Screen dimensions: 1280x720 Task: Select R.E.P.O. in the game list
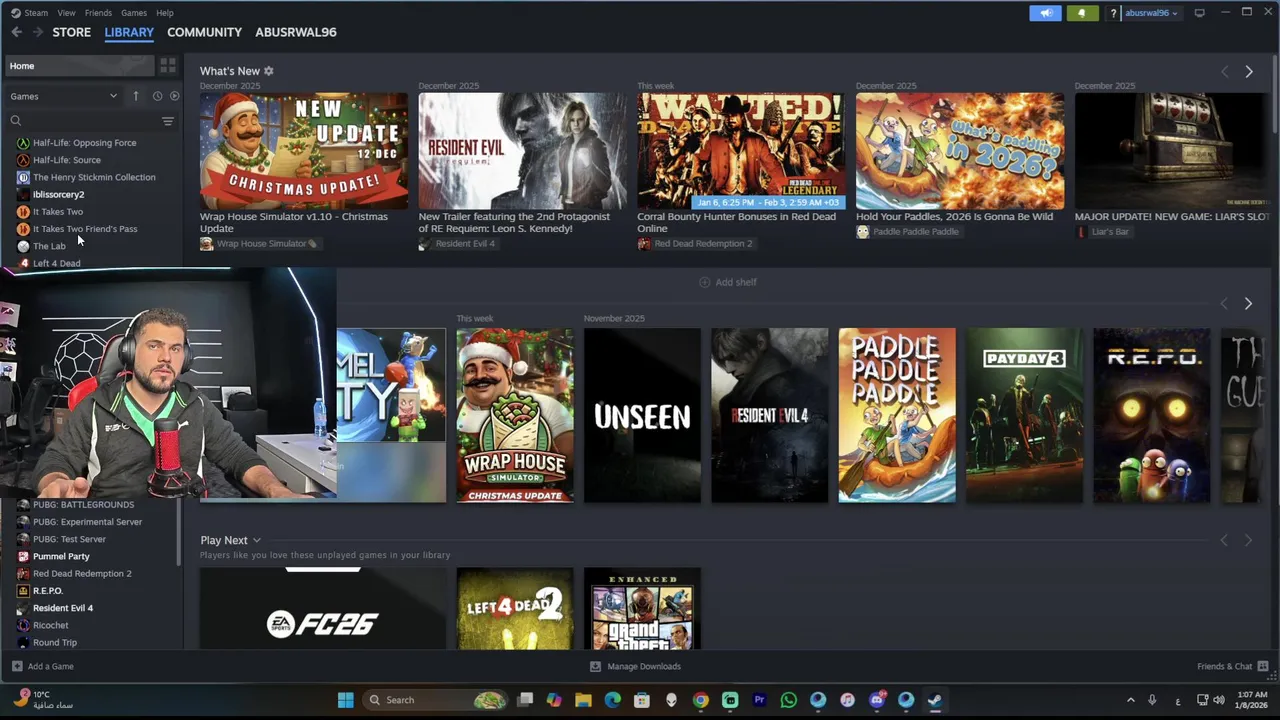(48, 591)
